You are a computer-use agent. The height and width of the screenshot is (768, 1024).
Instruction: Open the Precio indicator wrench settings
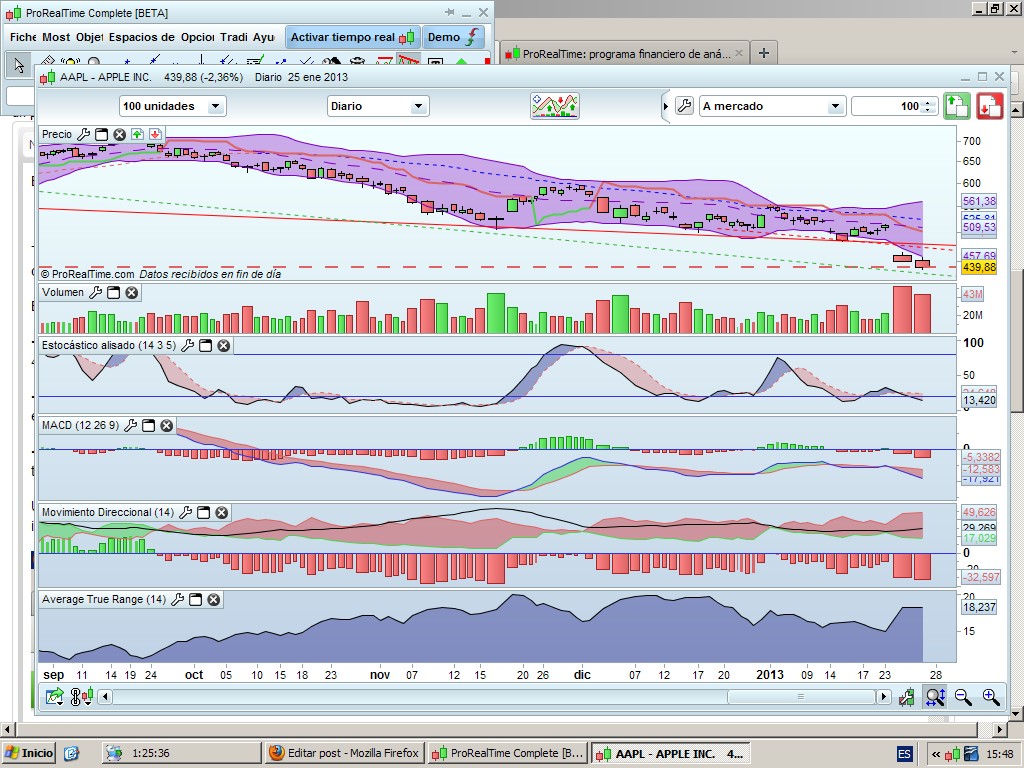coord(84,134)
